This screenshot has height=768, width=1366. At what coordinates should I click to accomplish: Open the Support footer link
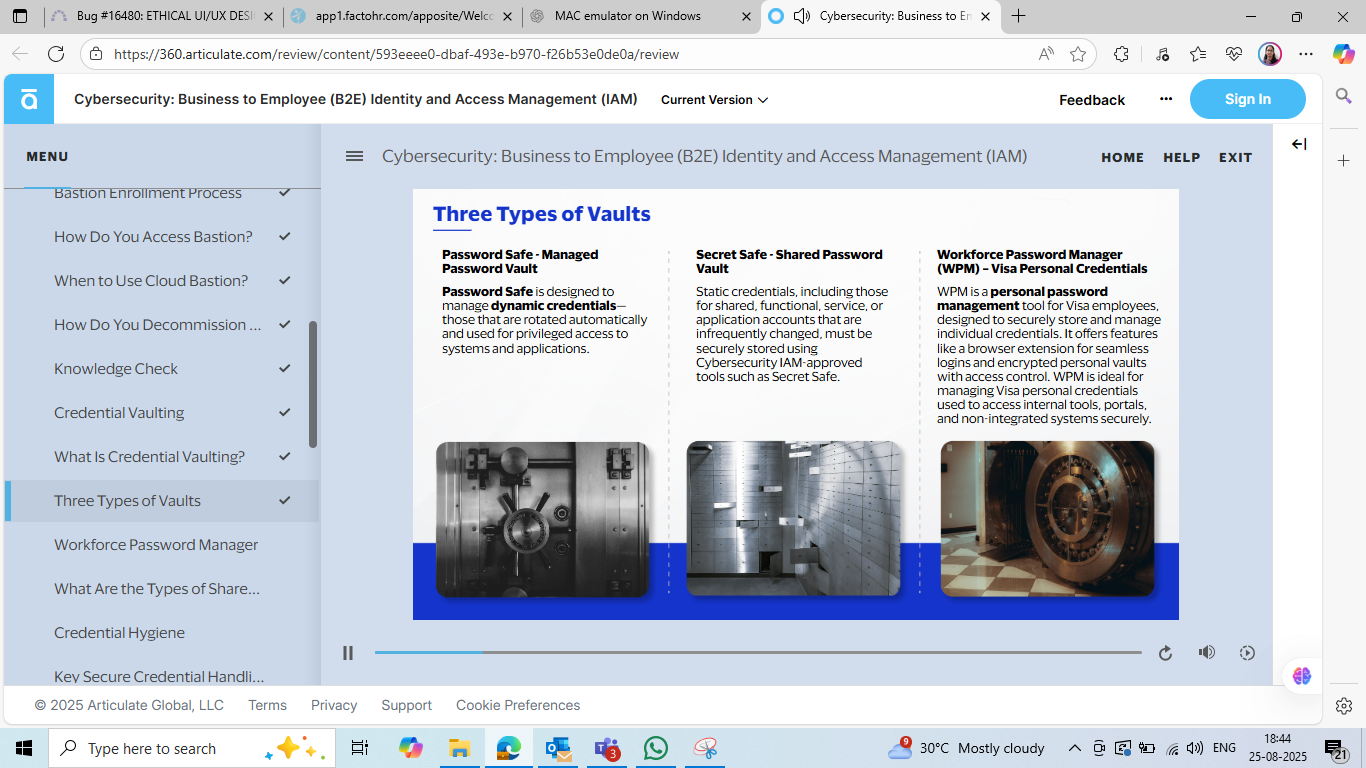pos(406,705)
